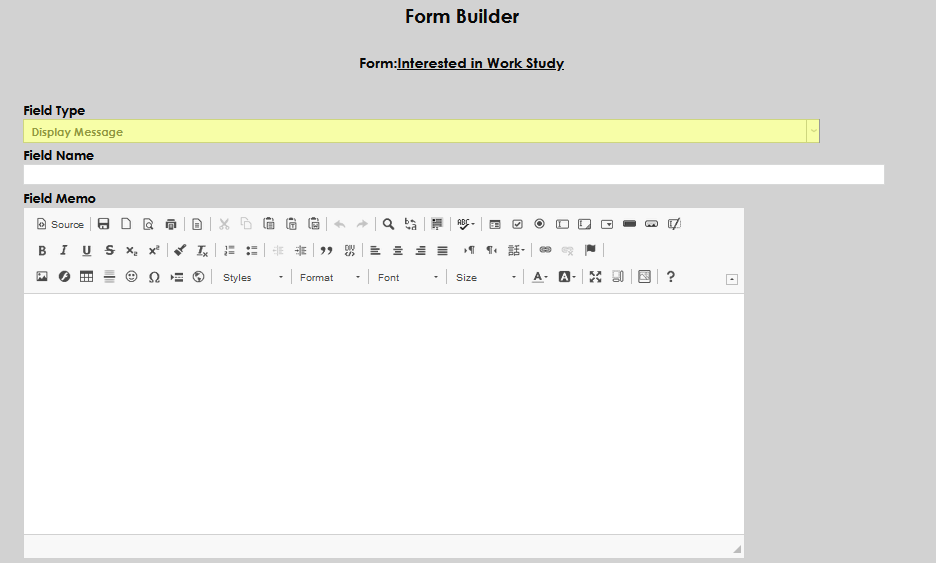Image resolution: width=936 pixels, height=563 pixels.
Task: Set text direction left to right
Action: [x=469, y=250]
